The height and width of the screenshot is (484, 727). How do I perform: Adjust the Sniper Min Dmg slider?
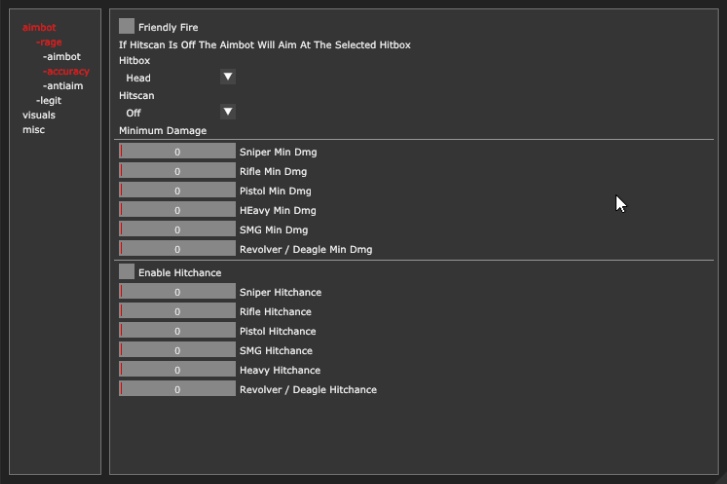[x=177, y=151]
